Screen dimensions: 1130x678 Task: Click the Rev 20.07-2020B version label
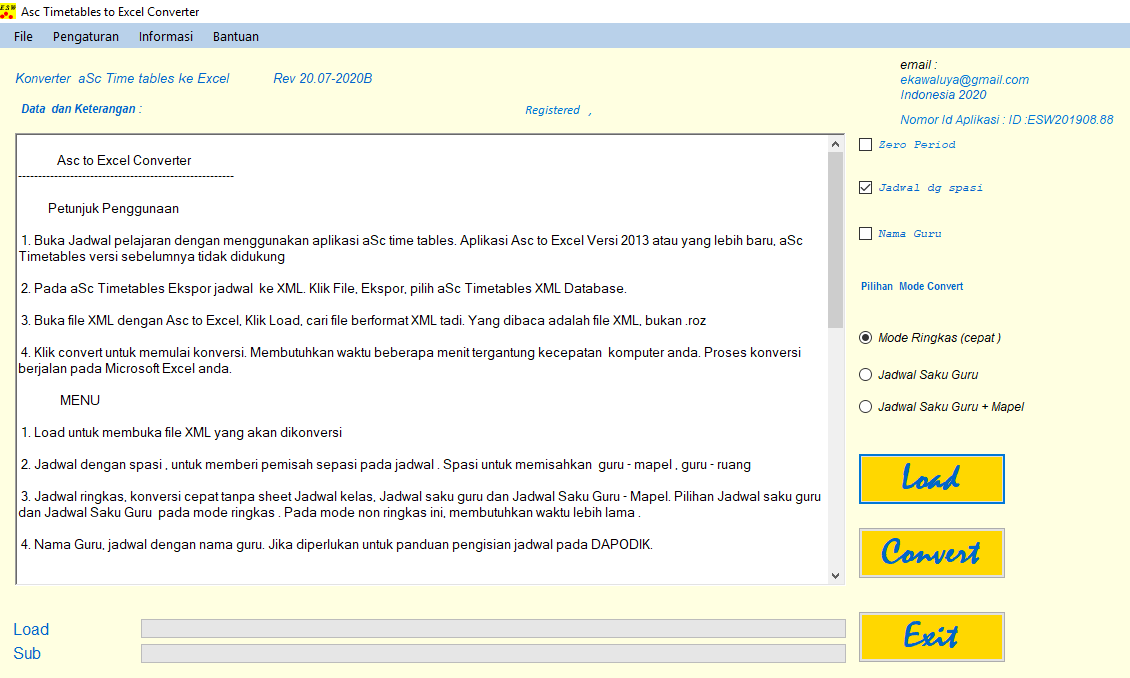tap(322, 79)
